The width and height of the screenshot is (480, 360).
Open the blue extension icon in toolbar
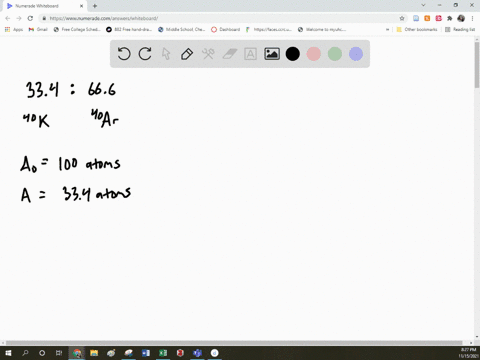point(416,18)
